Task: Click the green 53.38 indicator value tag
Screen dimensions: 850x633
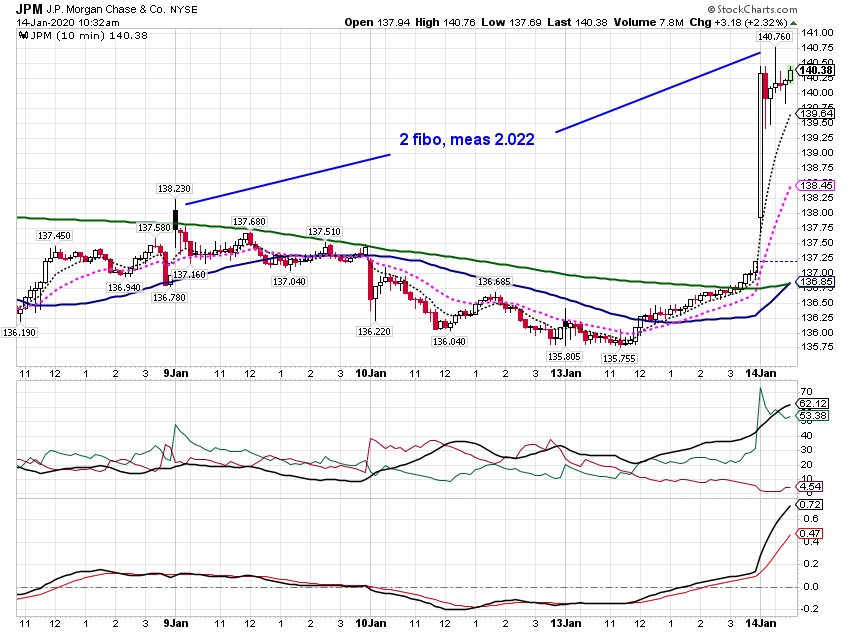Action: tap(813, 416)
